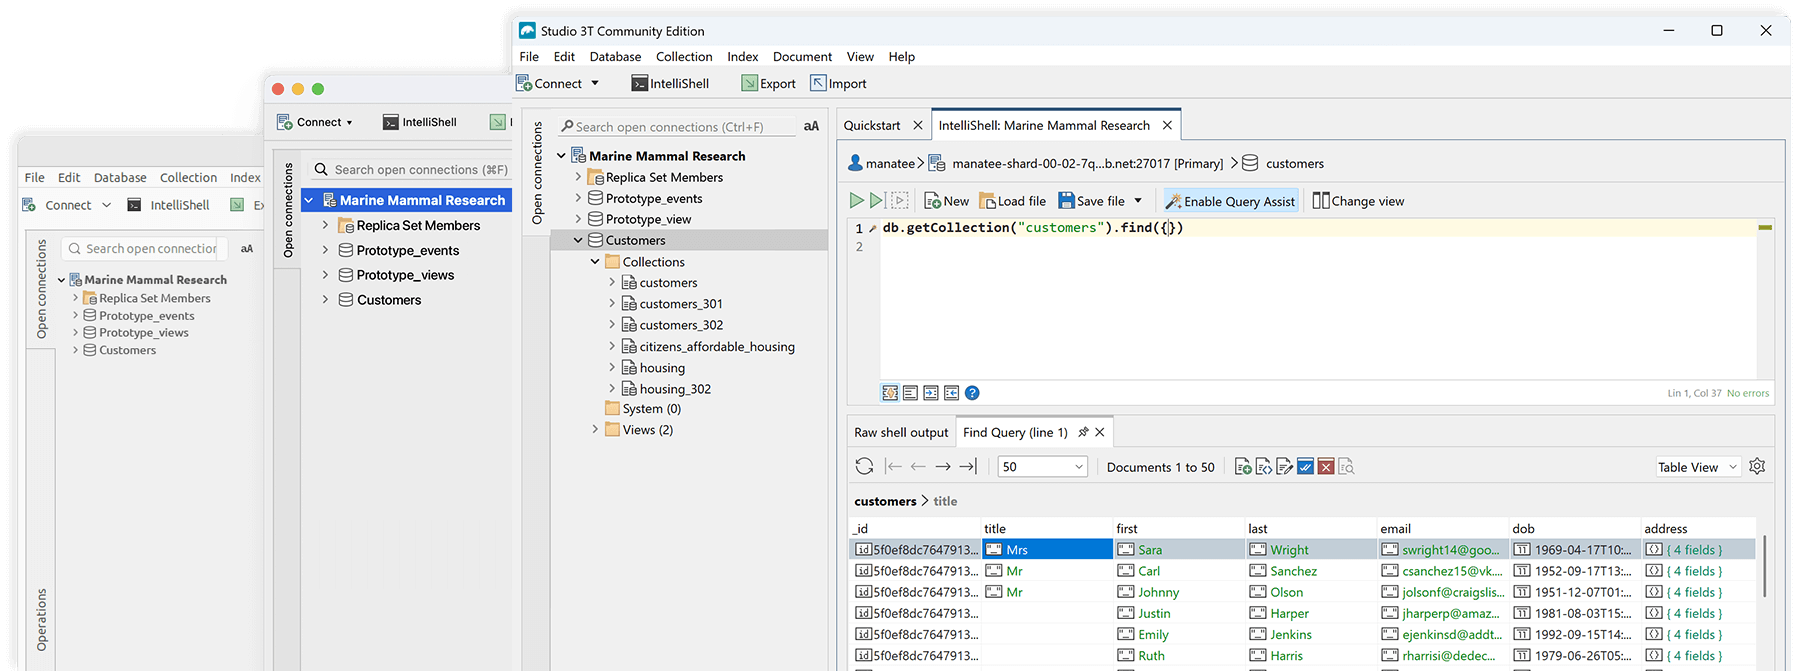Expand the Views (2) folder
This screenshot has height=671, width=1800.
[595, 430]
